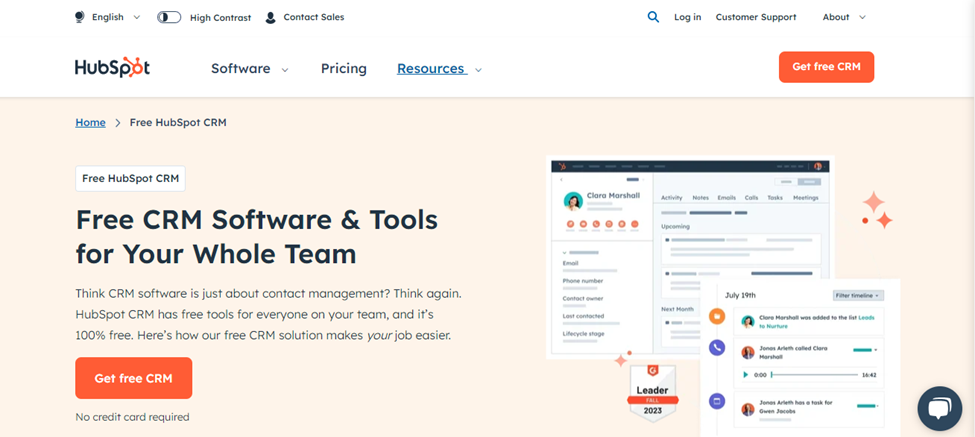Open the Filter timeline dropdown
The height and width of the screenshot is (437, 975).
858,295
